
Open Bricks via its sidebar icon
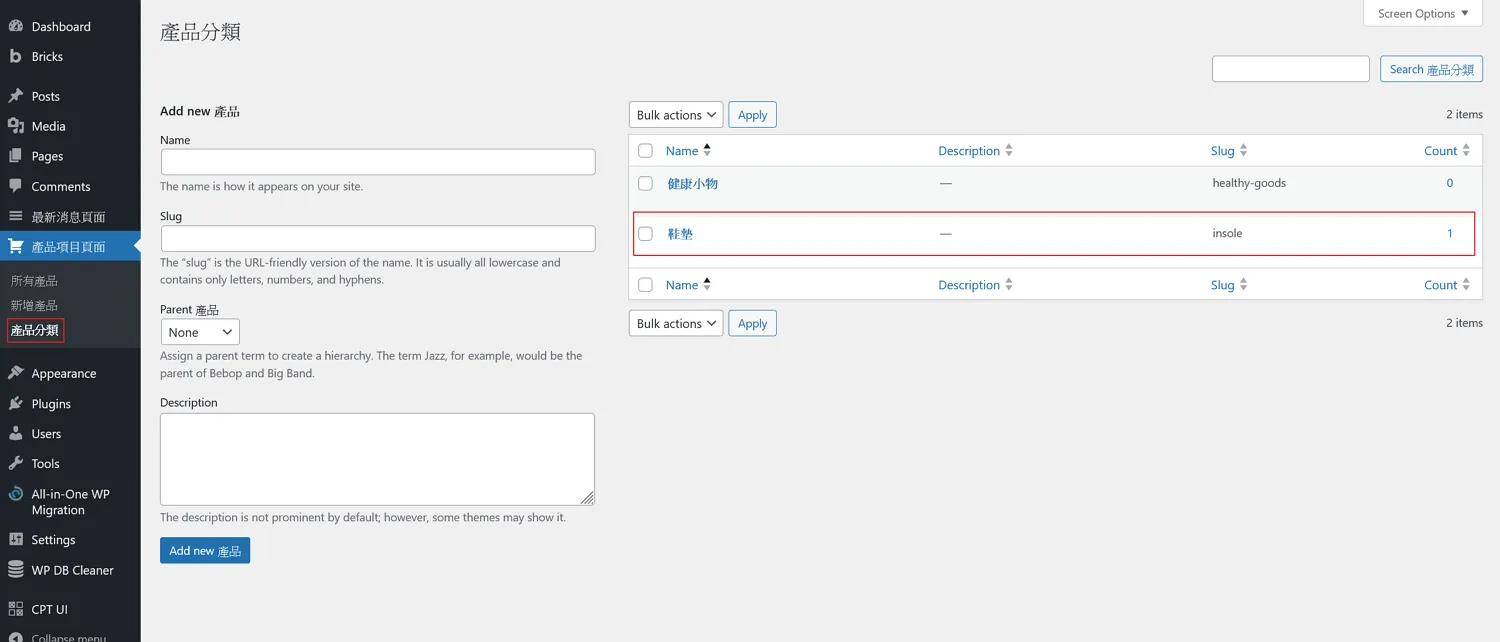click(x=15, y=57)
